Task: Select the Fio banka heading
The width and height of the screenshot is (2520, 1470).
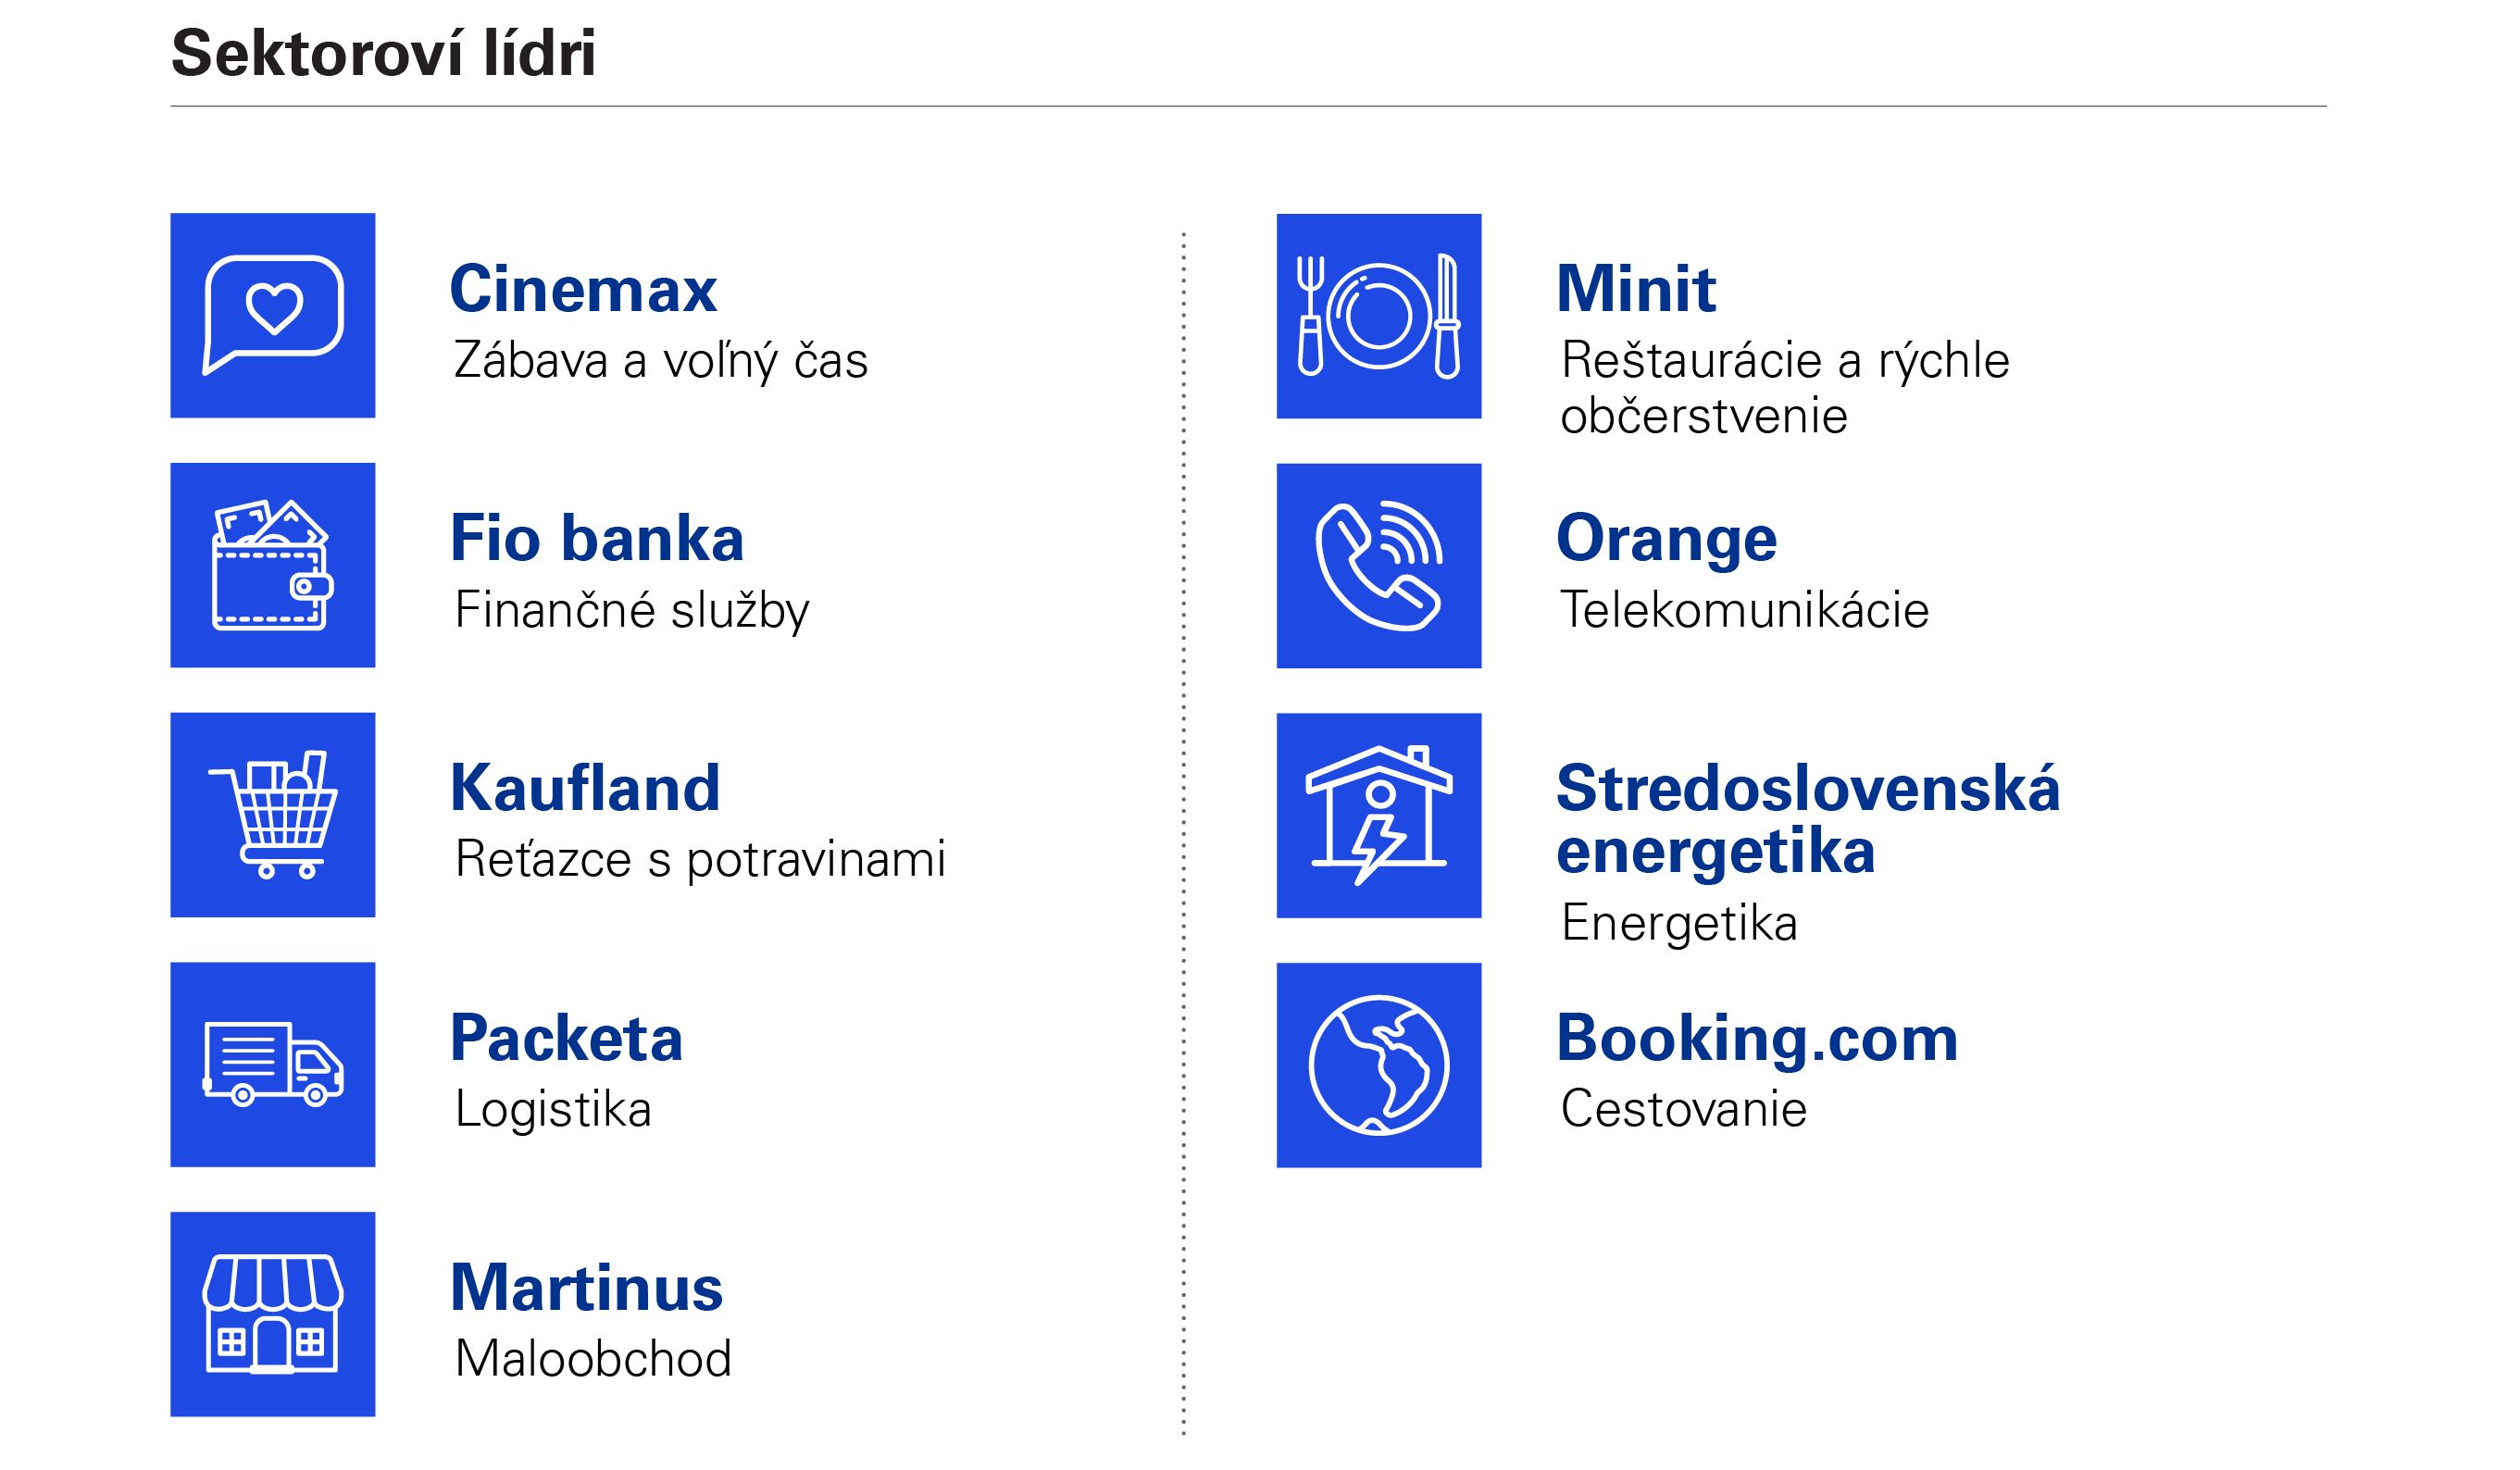Action: click(x=597, y=538)
